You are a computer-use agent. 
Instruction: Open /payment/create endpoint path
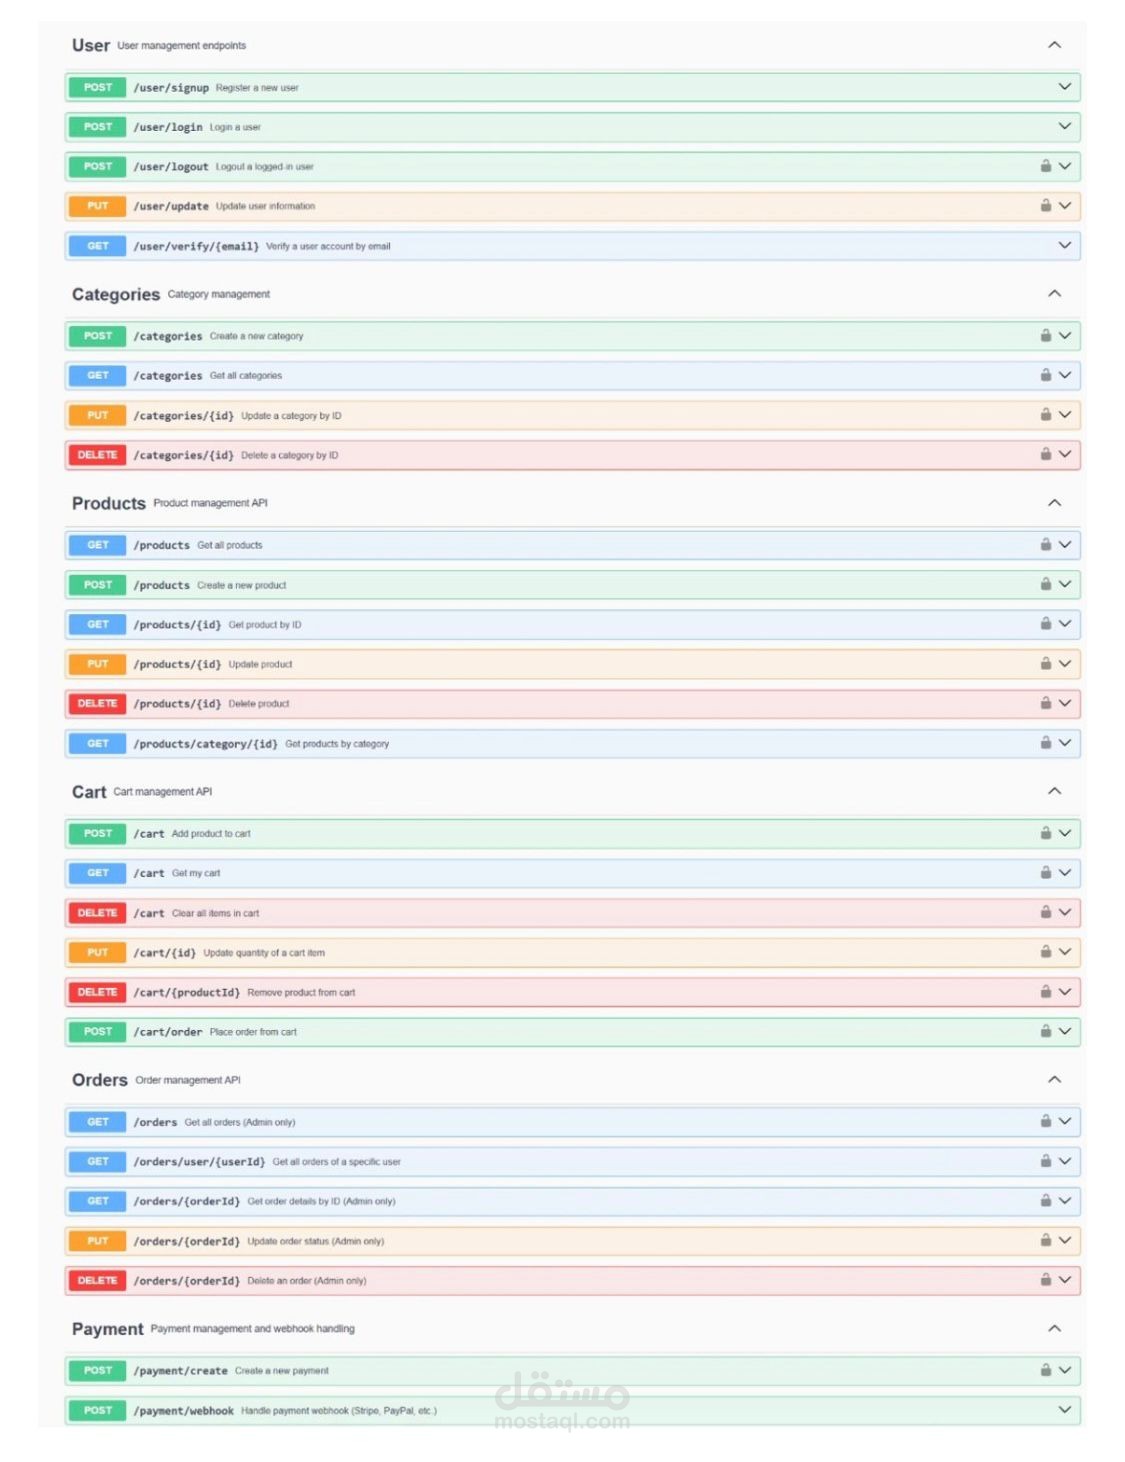180,1371
